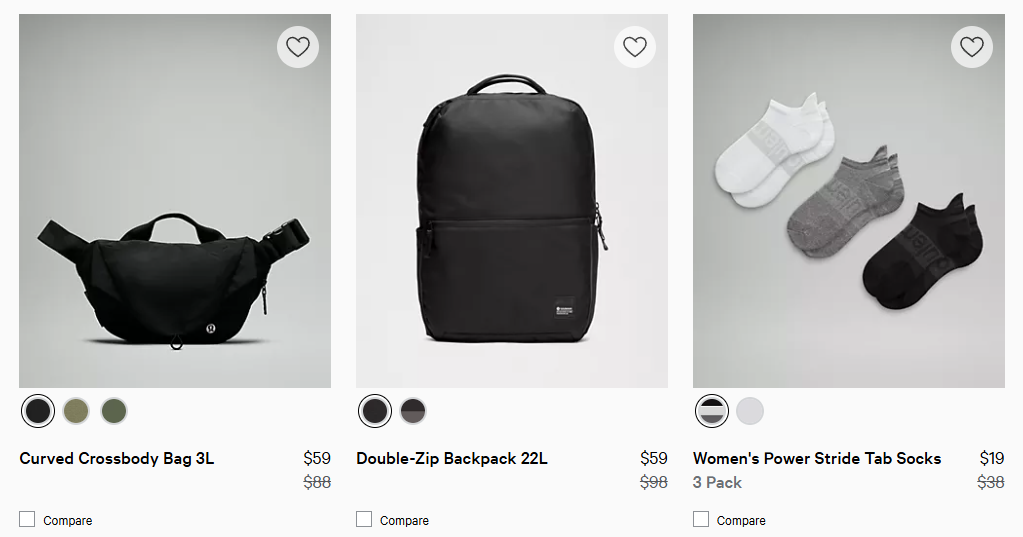
Task: Select black color swatch for Crossbody Bag
Action: point(38,411)
